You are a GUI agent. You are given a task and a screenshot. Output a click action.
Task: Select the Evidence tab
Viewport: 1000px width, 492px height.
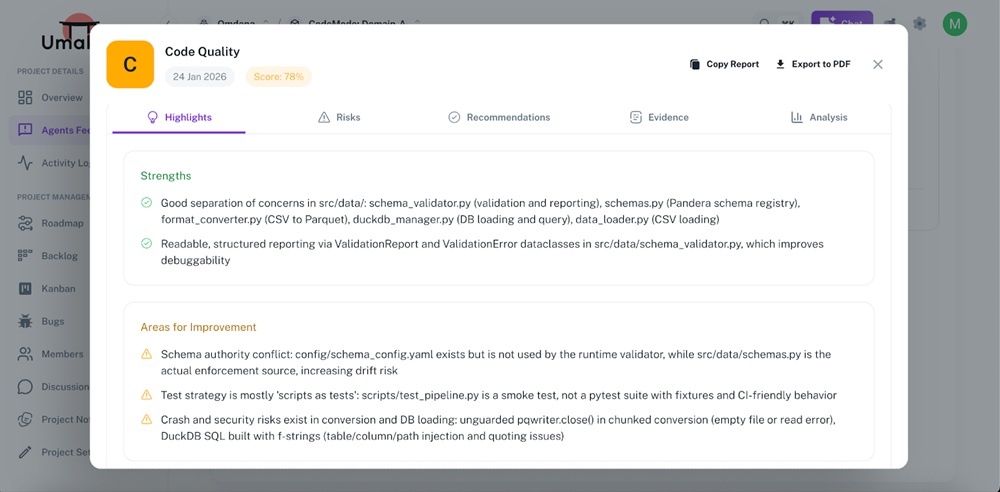click(659, 117)
